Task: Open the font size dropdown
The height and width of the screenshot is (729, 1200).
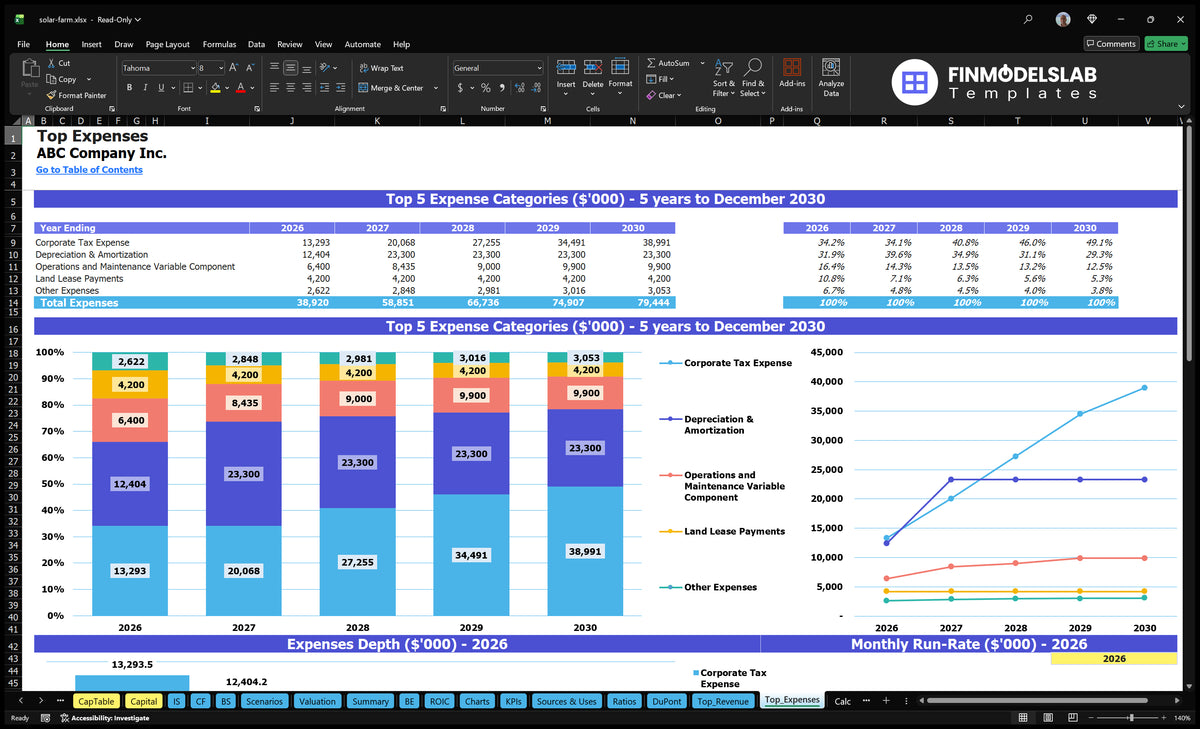Action: click(220, 68)
